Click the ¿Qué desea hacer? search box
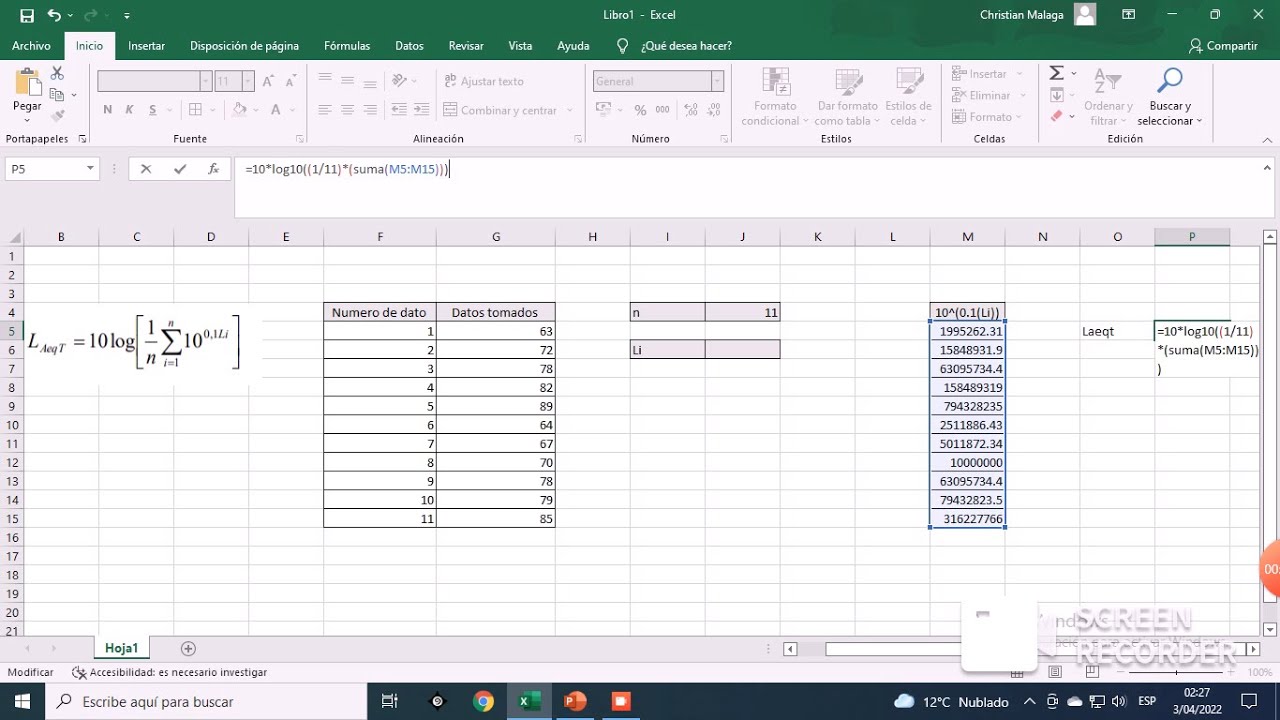 pos(675,46)
